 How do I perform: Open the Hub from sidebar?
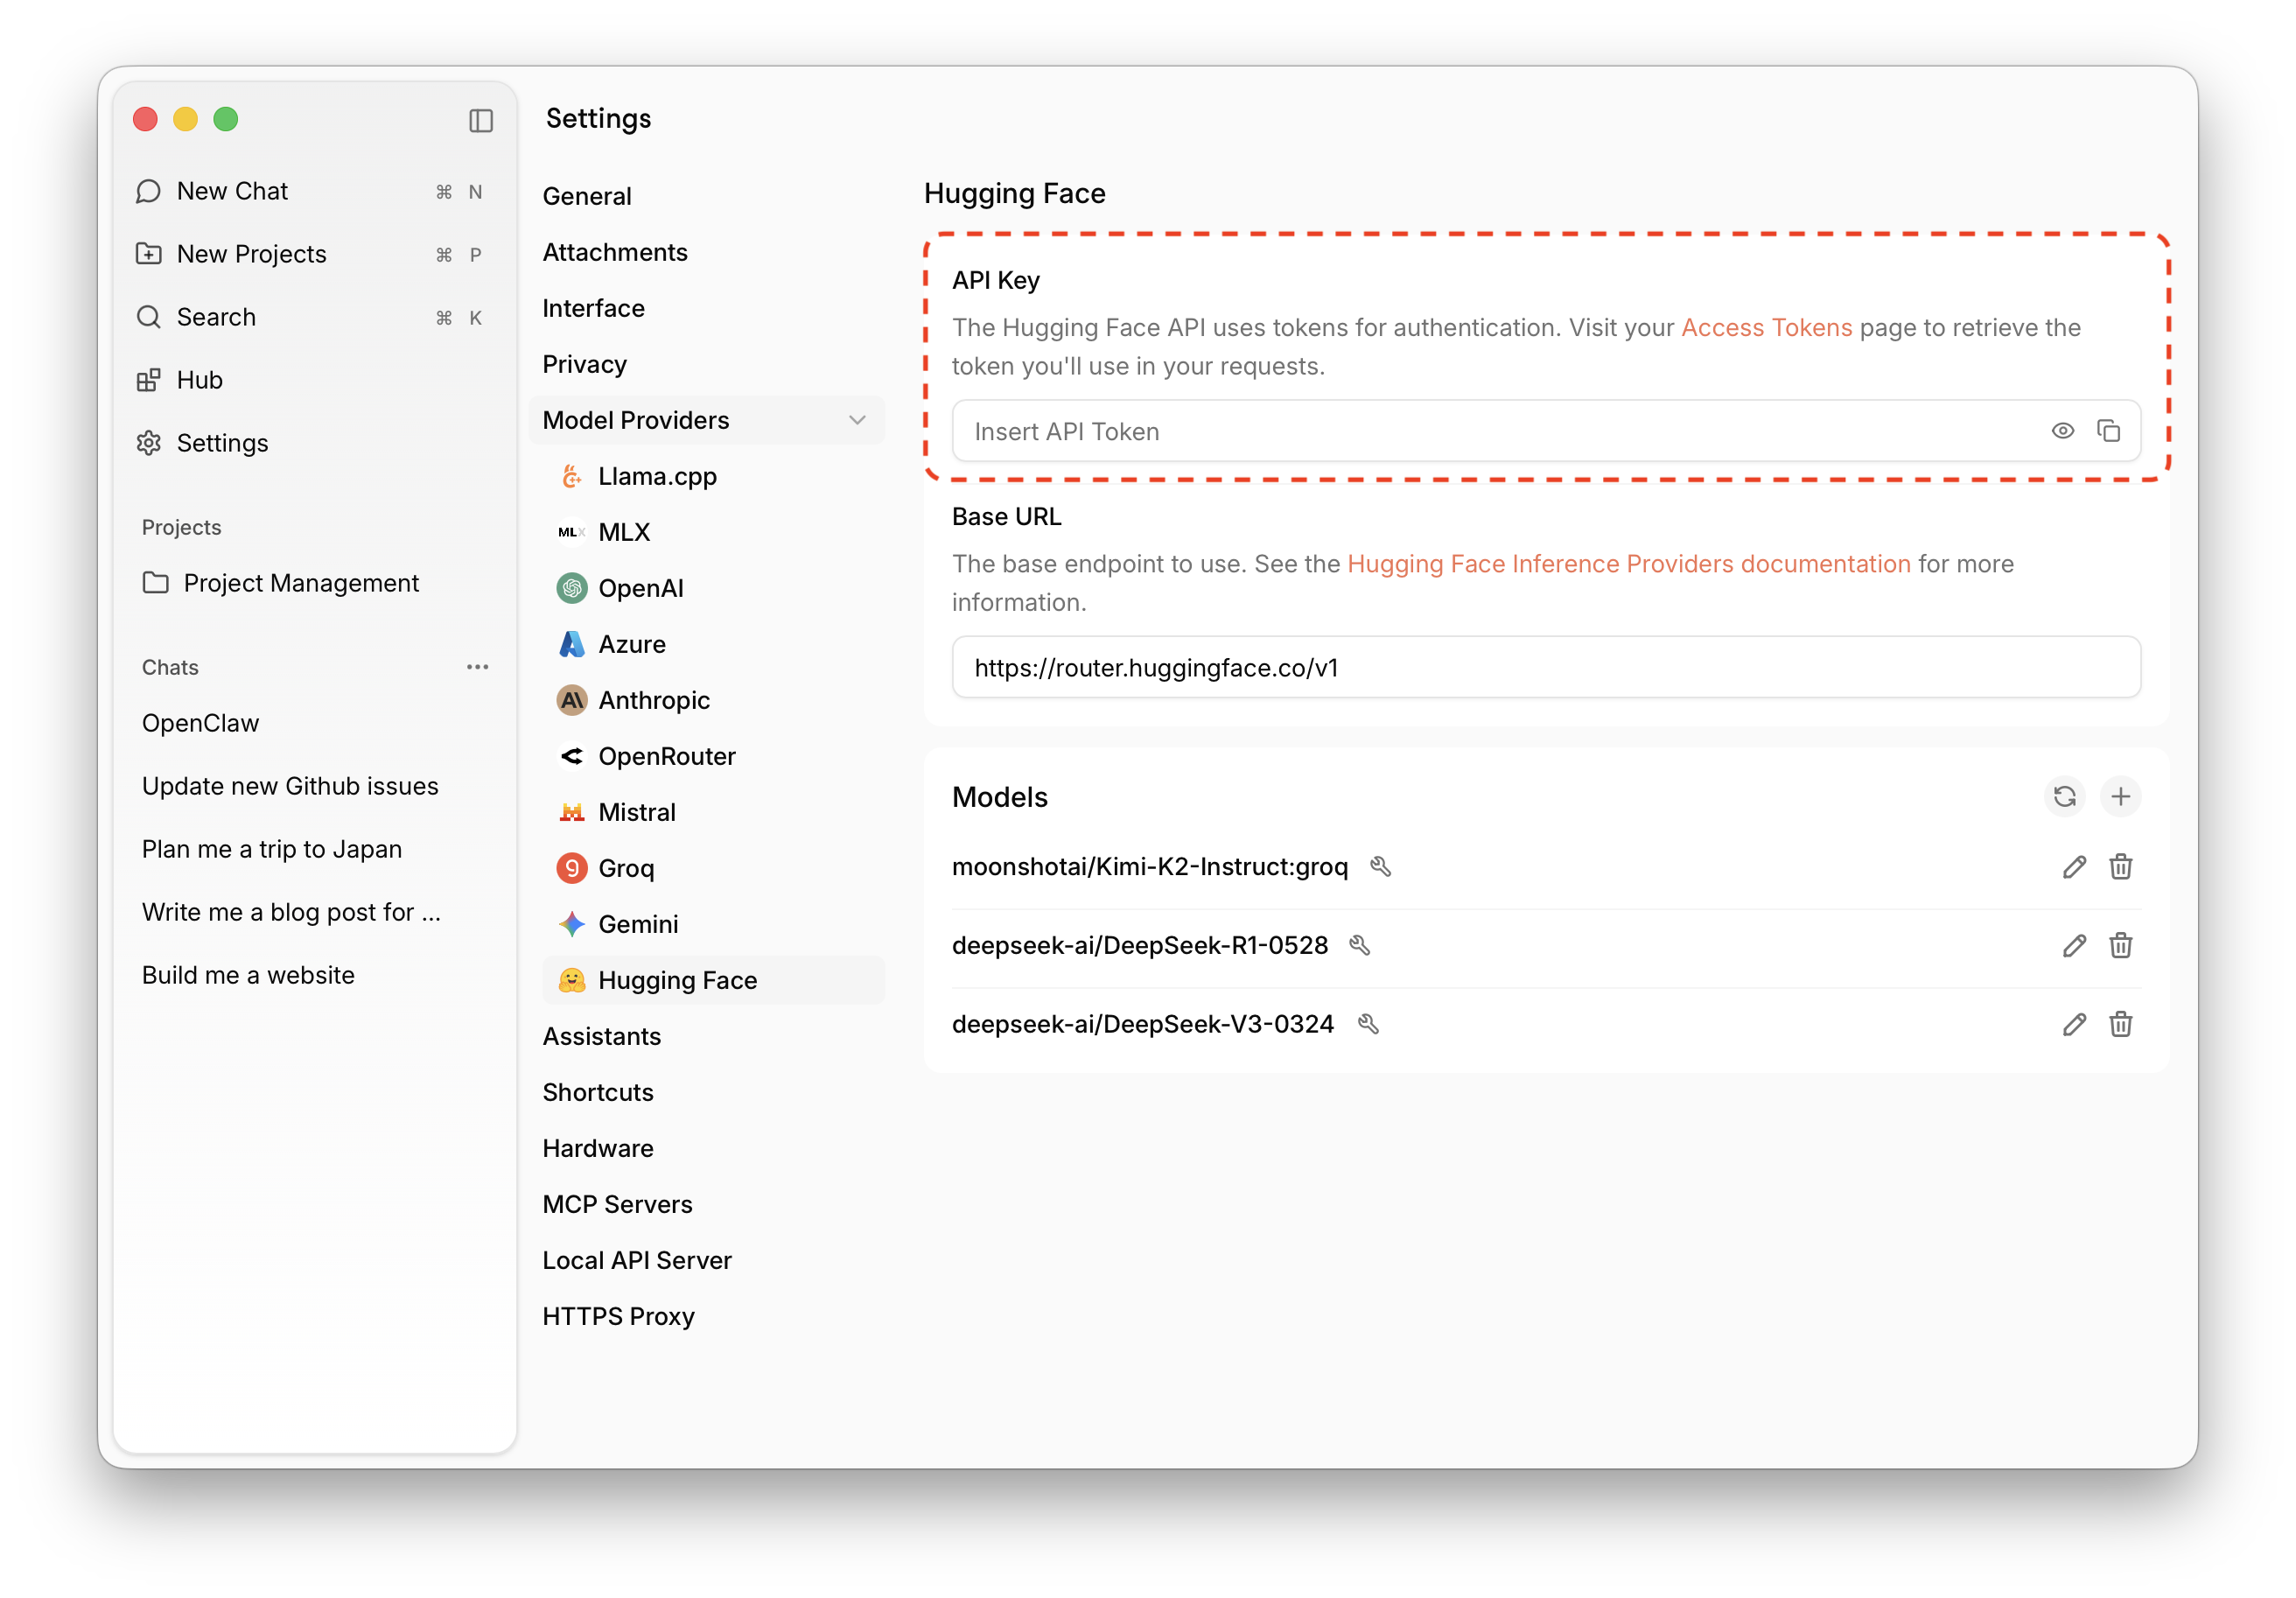pos(199,380)
